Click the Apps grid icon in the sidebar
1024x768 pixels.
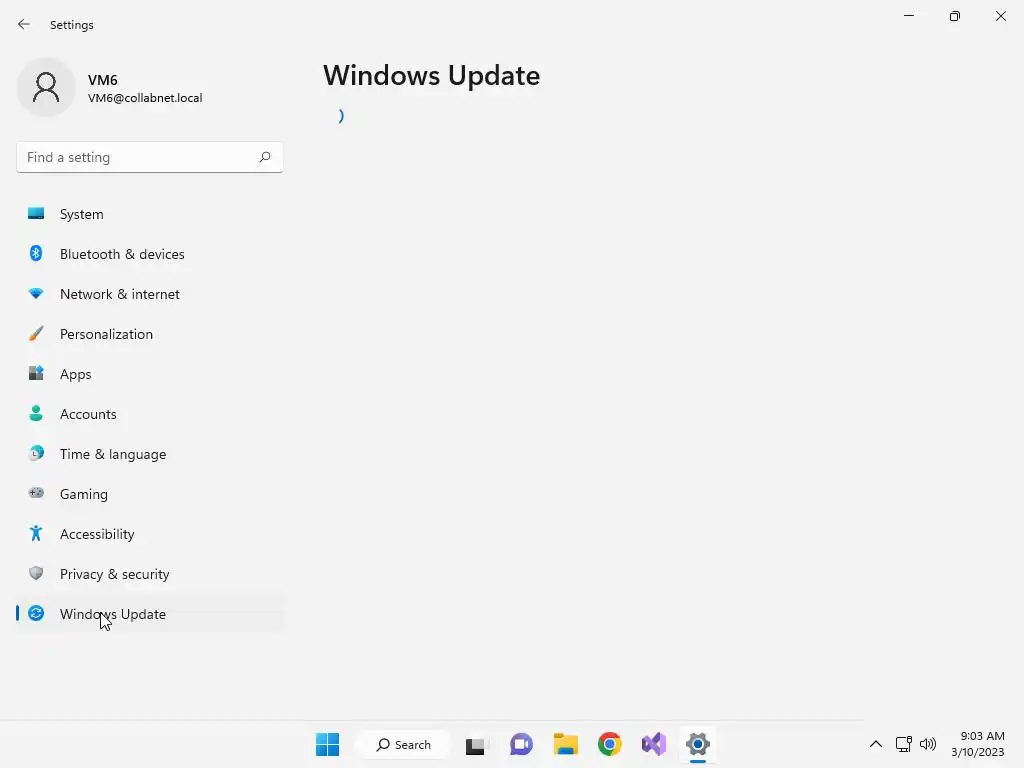click(x=36, y=373)
